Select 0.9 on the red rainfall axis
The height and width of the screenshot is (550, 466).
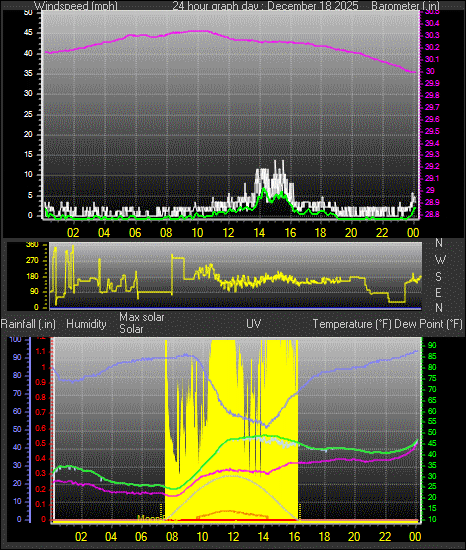(x=41, y=382)
